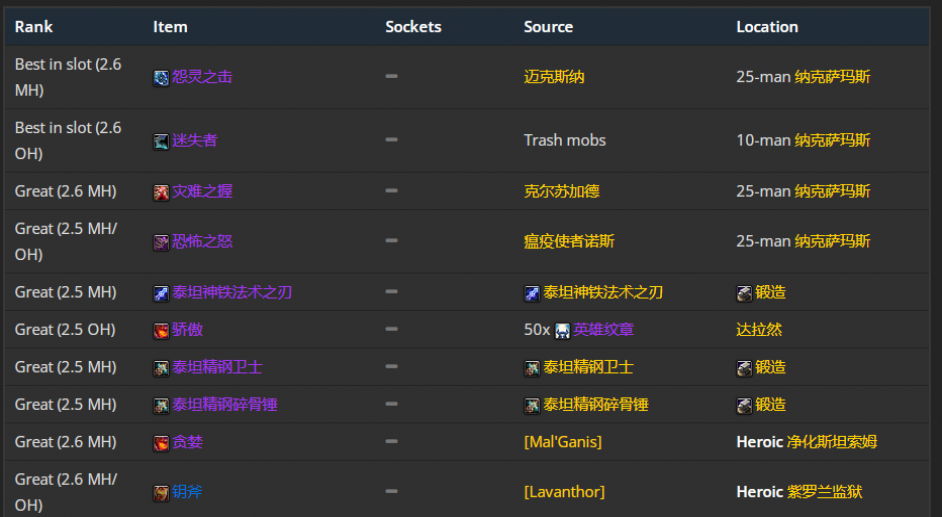
Task: Click the 贪婪 item icon
Action: tap(161, 443)
